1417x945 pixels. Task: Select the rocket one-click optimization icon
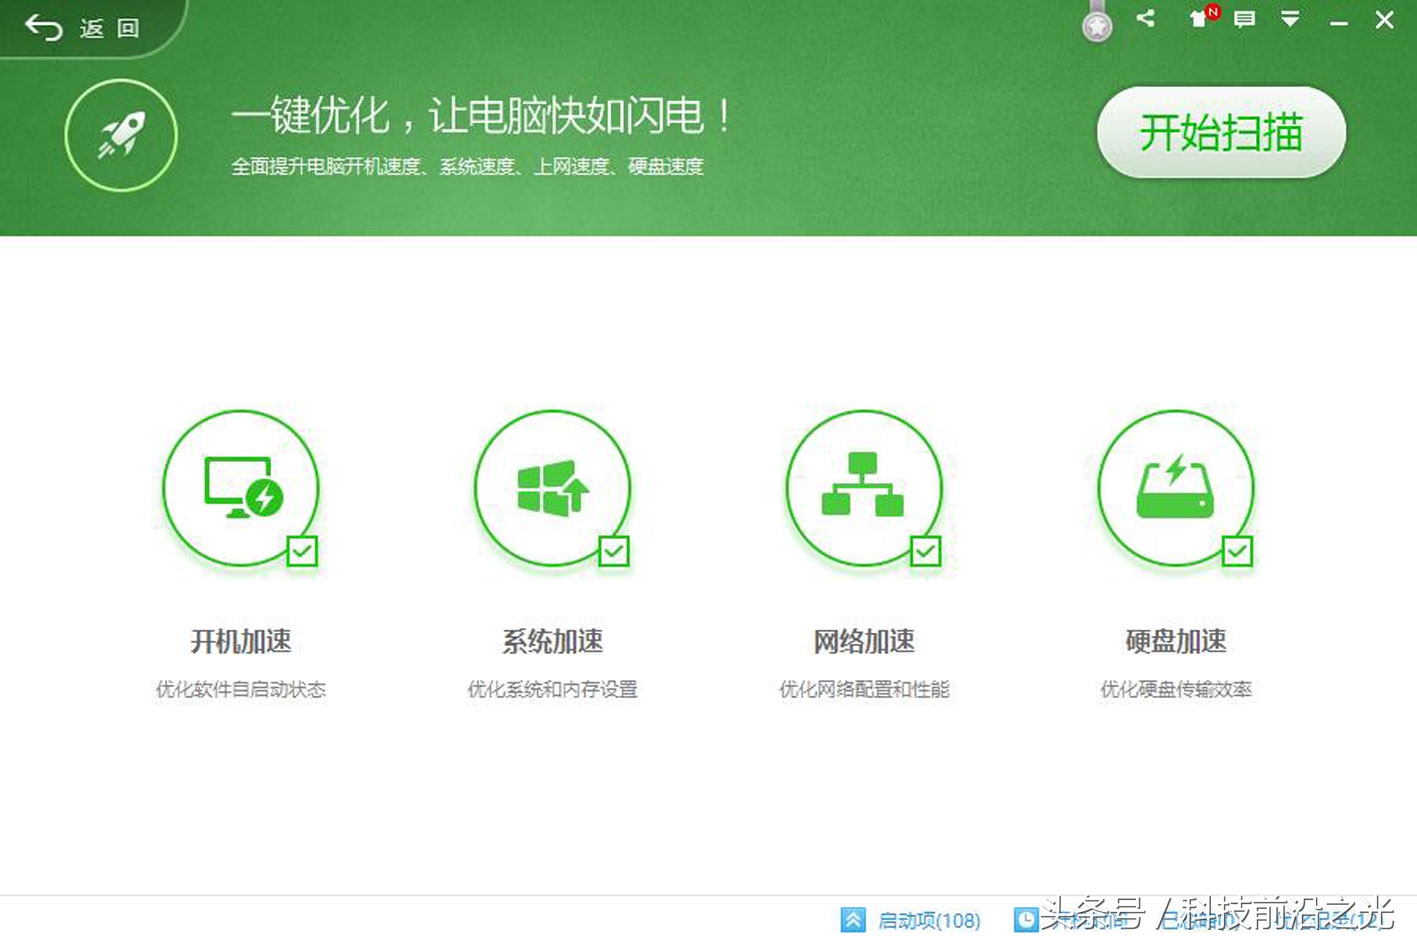pos(120,135)
